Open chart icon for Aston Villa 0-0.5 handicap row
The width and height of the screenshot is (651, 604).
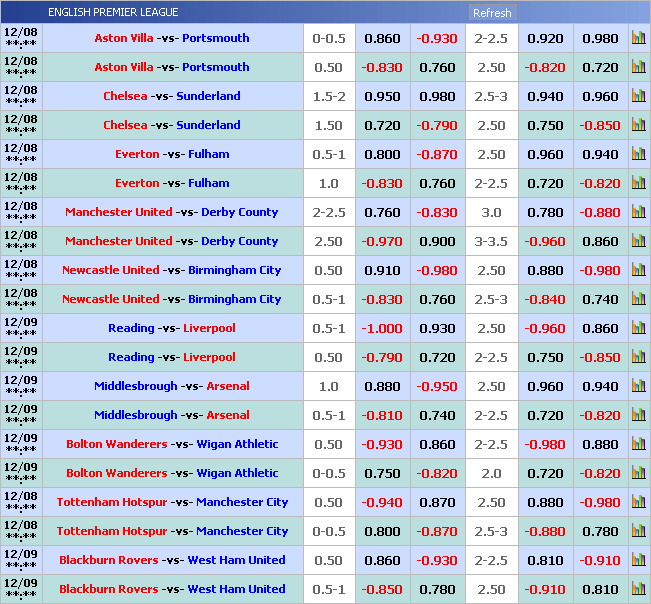click(x=638, y=38)
